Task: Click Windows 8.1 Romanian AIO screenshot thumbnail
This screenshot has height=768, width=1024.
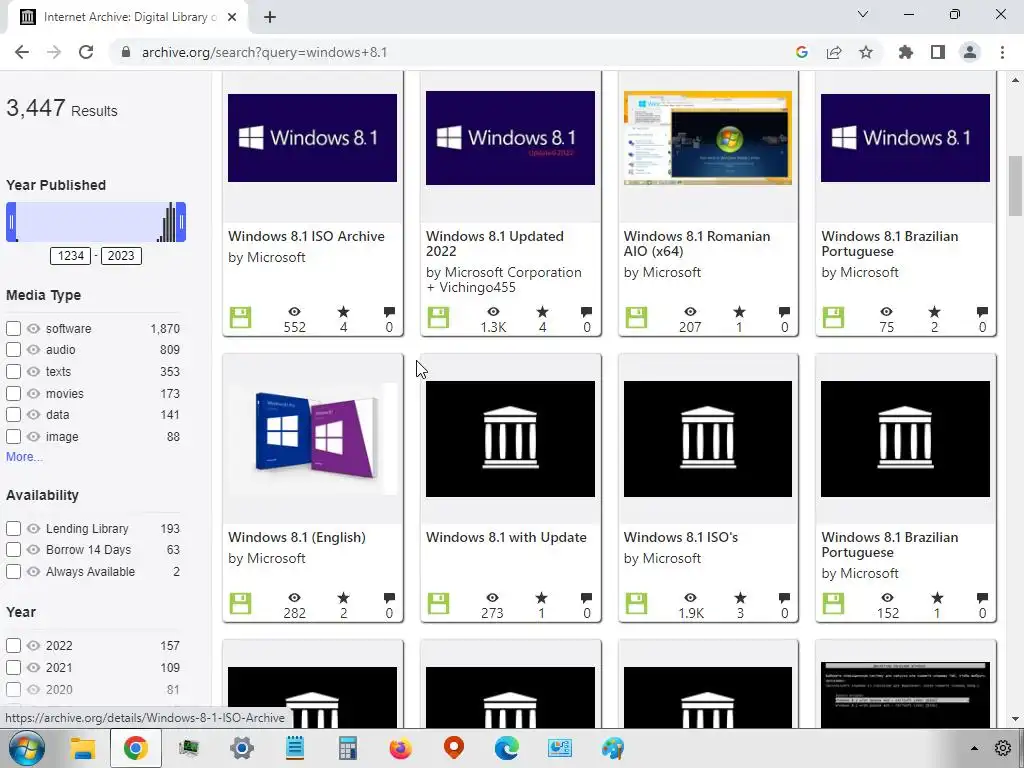Action: pos(708,138)
